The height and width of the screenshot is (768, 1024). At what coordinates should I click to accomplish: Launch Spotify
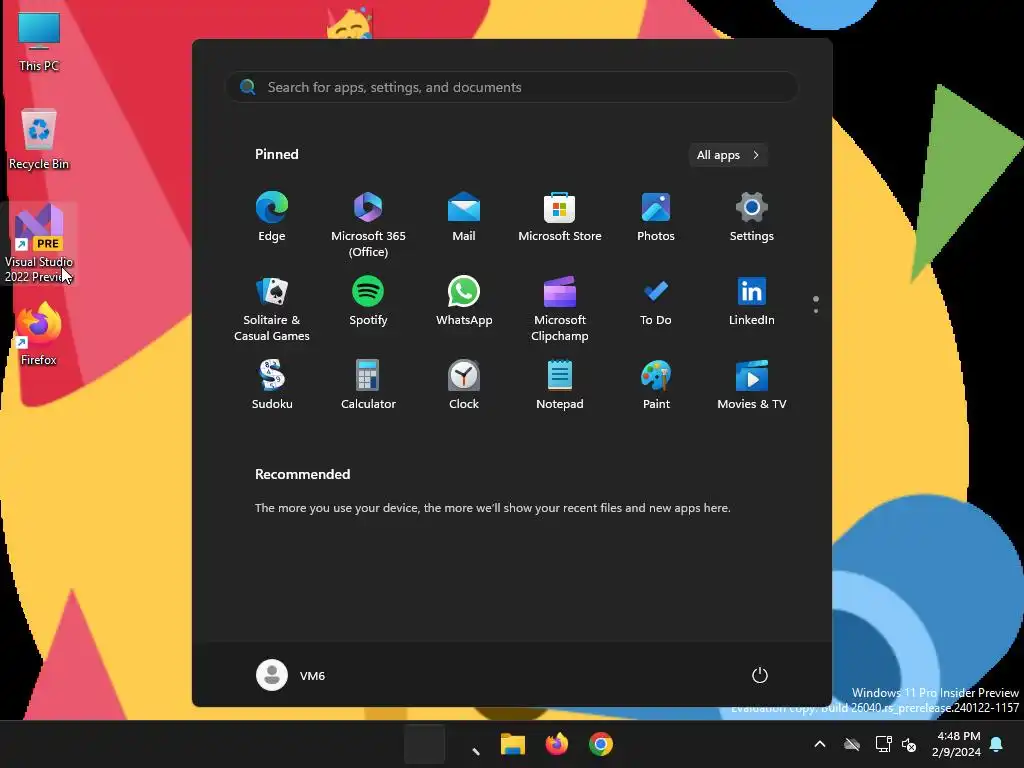tap(368, 302)
